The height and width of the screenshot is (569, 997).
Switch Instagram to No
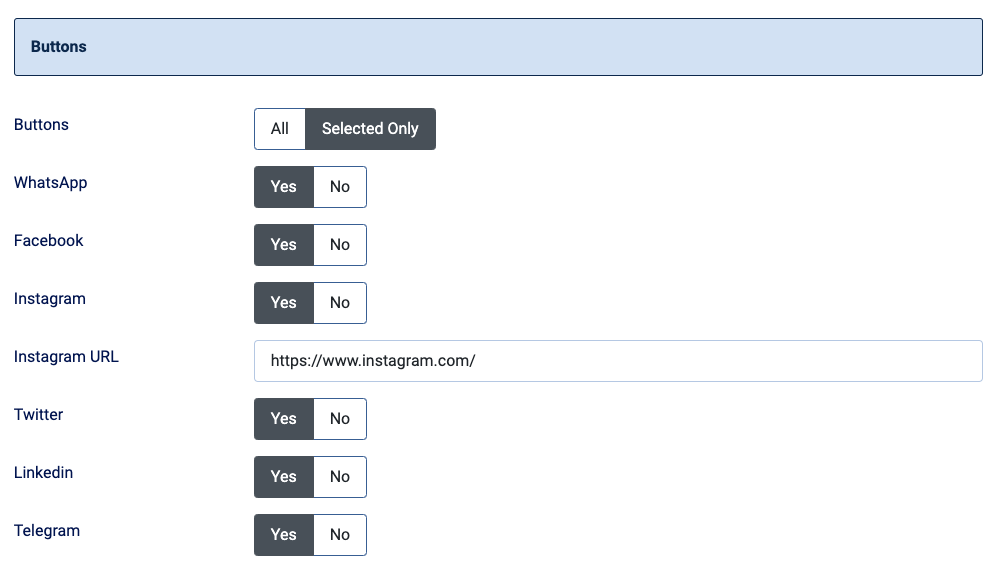pos(340,303)
